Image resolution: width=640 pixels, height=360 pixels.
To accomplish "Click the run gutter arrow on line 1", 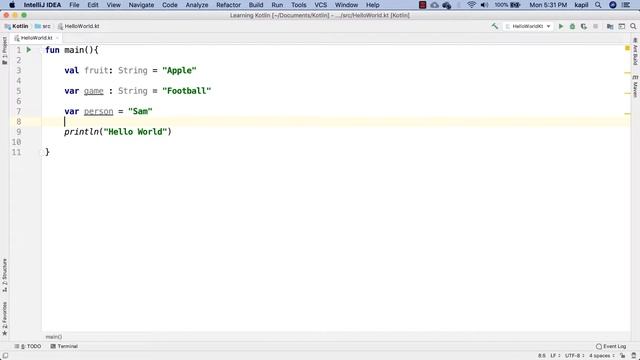I will click(29, 50).
